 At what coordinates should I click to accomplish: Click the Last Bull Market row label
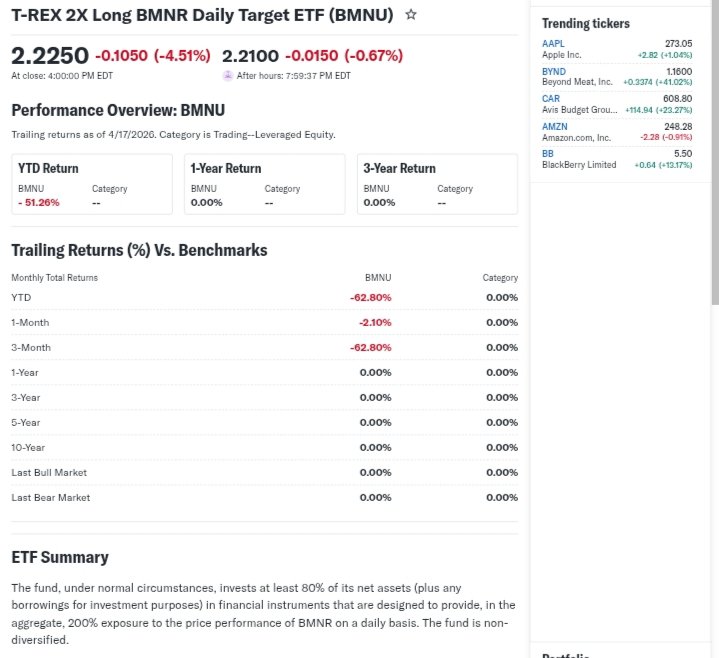pos(50,472)
